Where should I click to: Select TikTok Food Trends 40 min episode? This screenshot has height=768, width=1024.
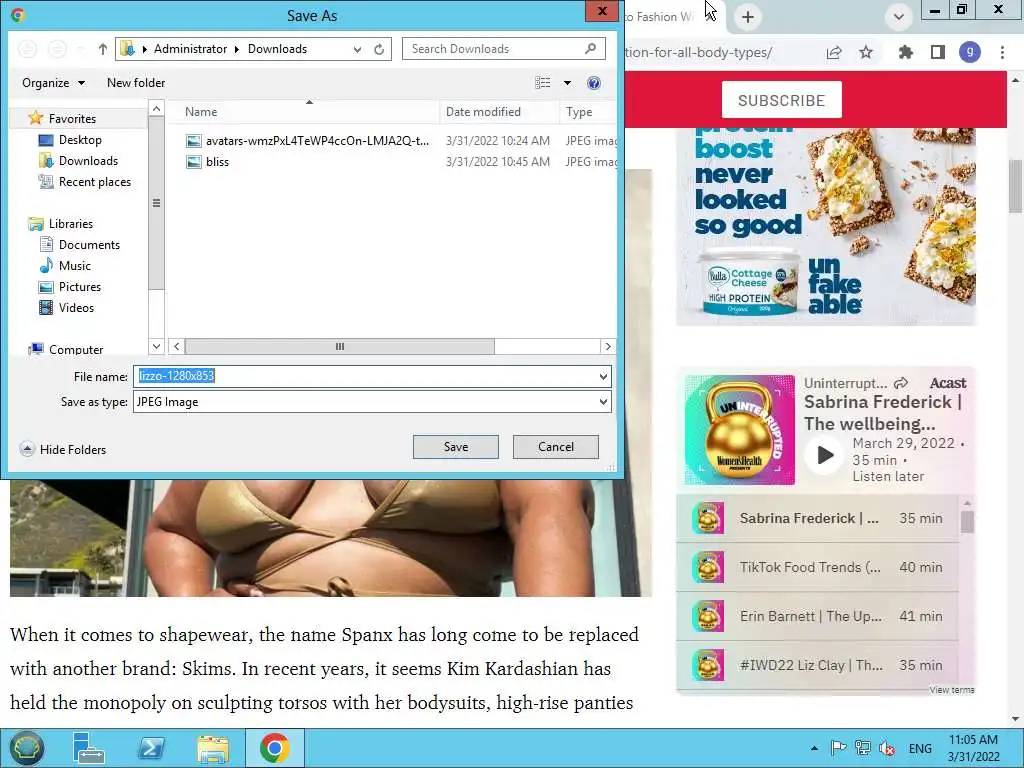pos(818,568)
